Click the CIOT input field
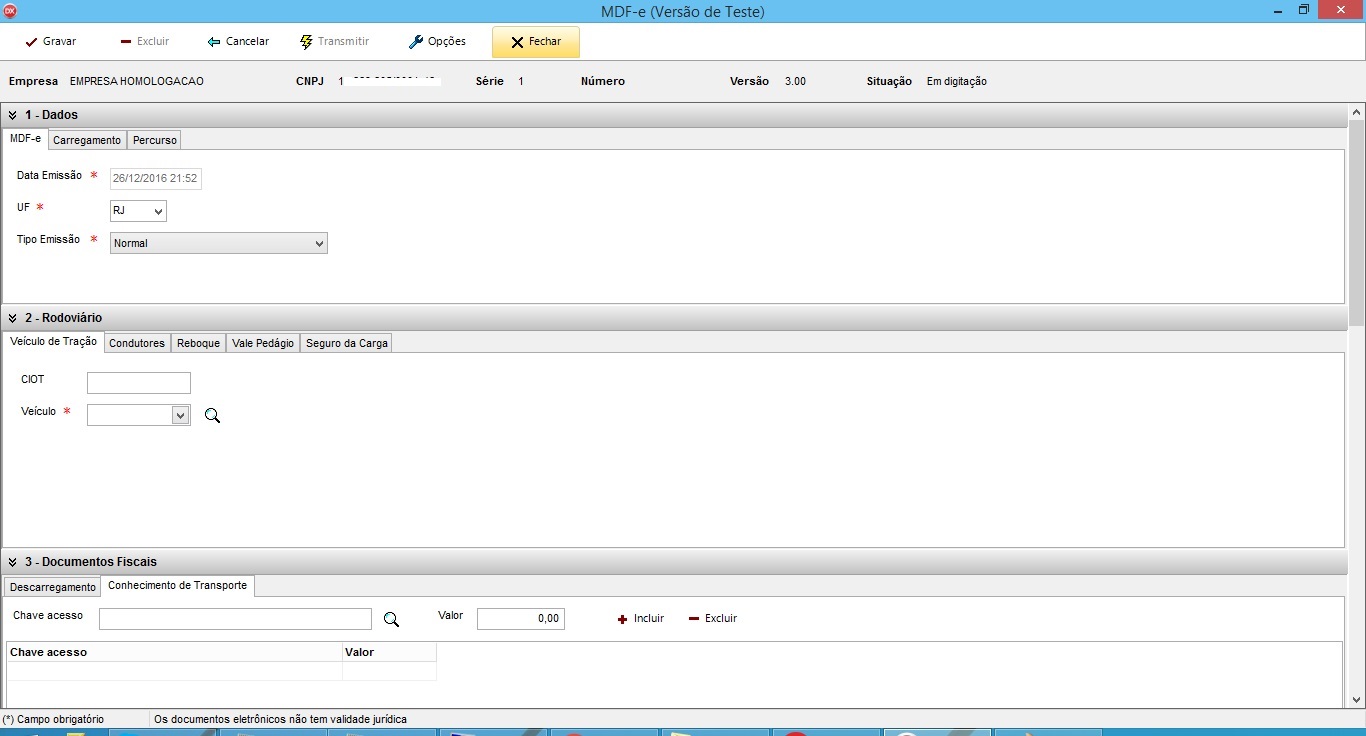Screen dimensions: 1366x736 click(139, 383)
